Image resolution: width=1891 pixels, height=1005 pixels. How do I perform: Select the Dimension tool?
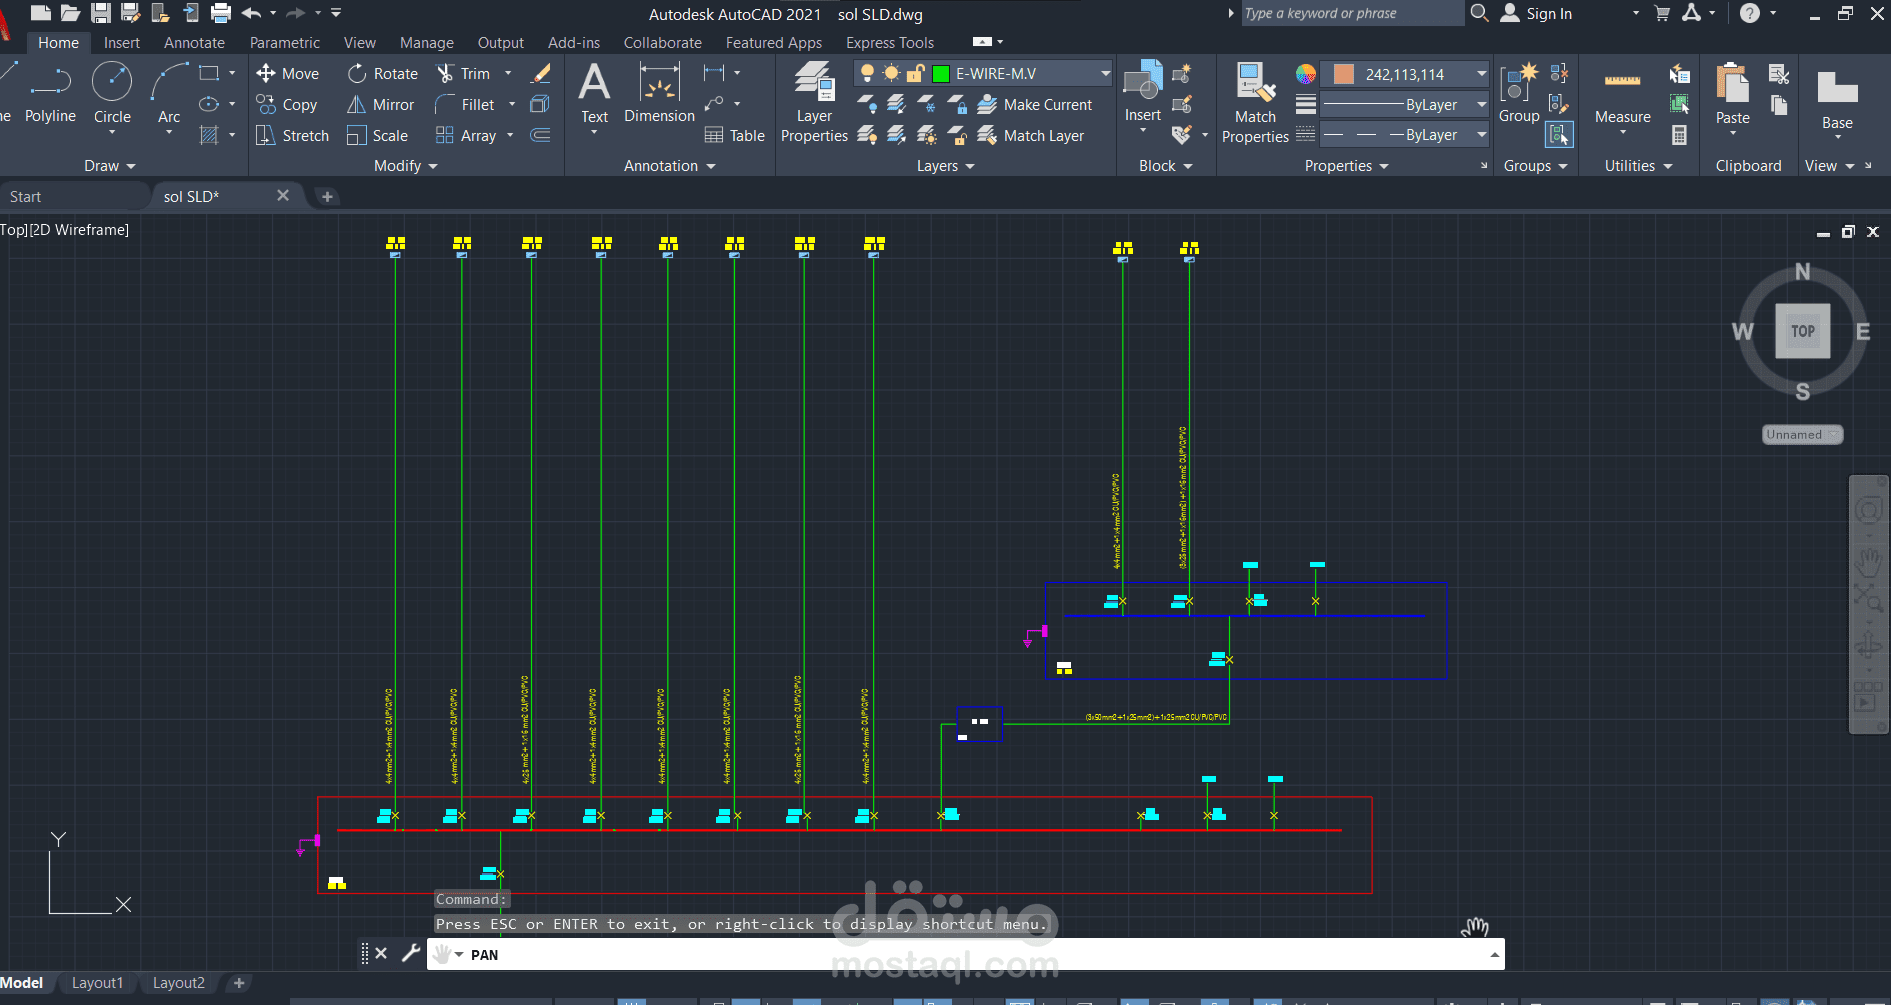(659, 94)
